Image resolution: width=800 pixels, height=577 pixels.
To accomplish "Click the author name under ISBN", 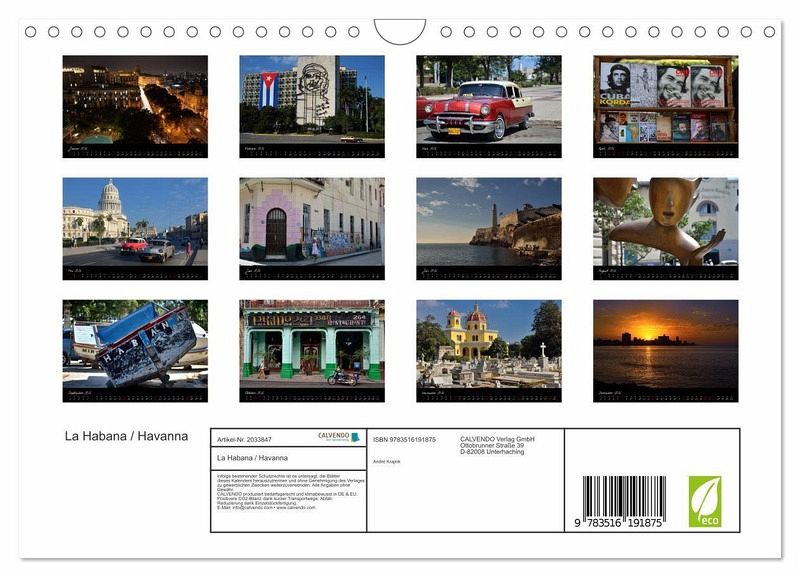I will [387, 461].
